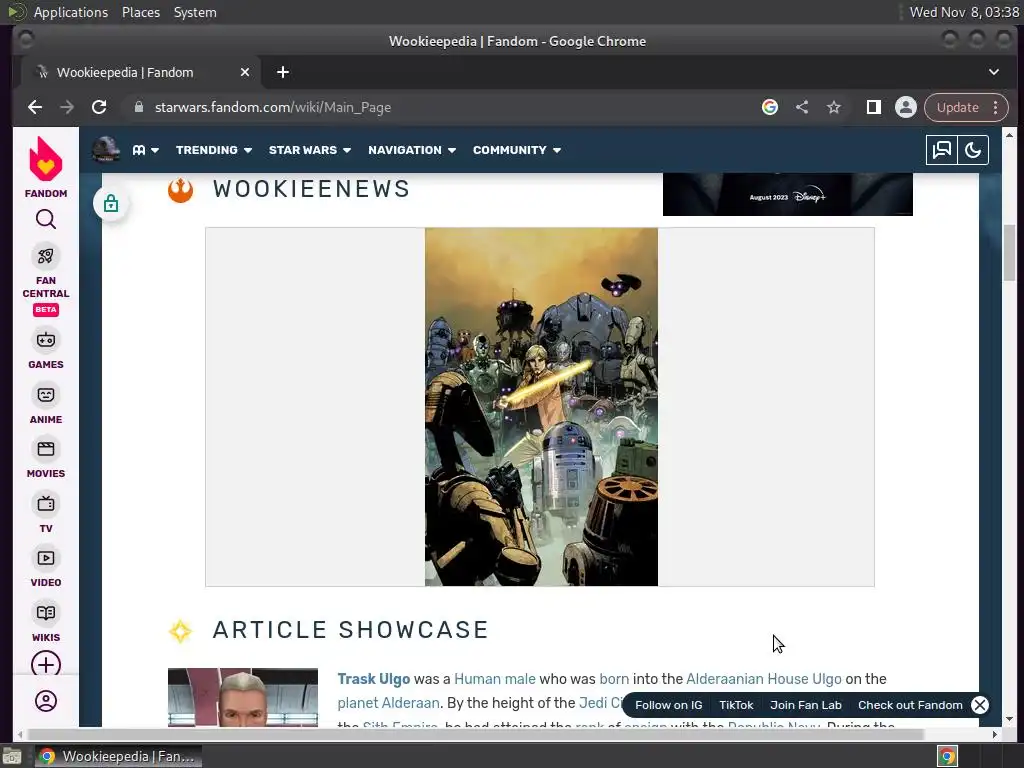Open Chrome side panel icon
The image size is (1024, 768).
click(x=873, y=107)
